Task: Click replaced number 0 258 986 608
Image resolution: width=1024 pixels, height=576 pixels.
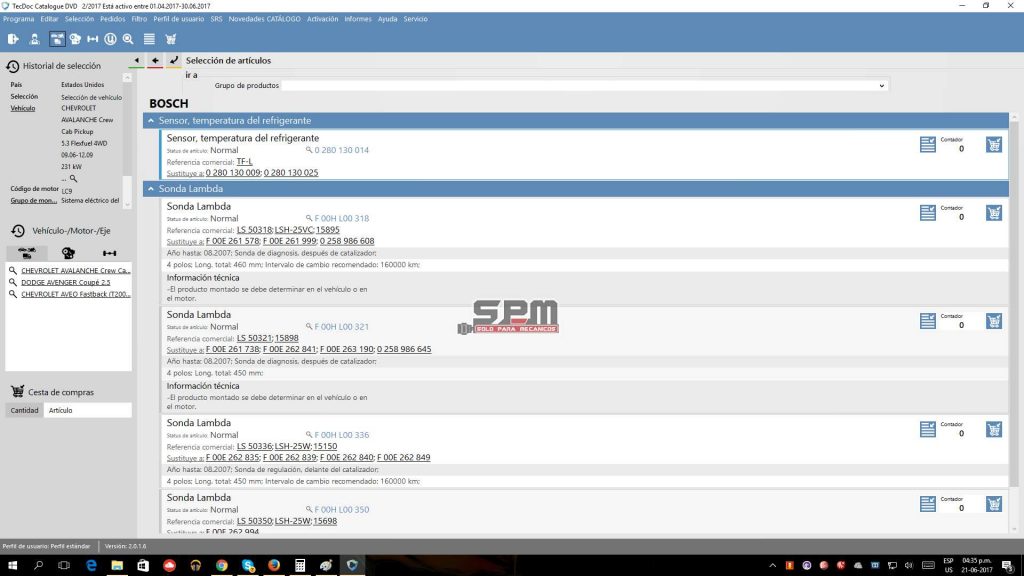Action: (347, 241)
